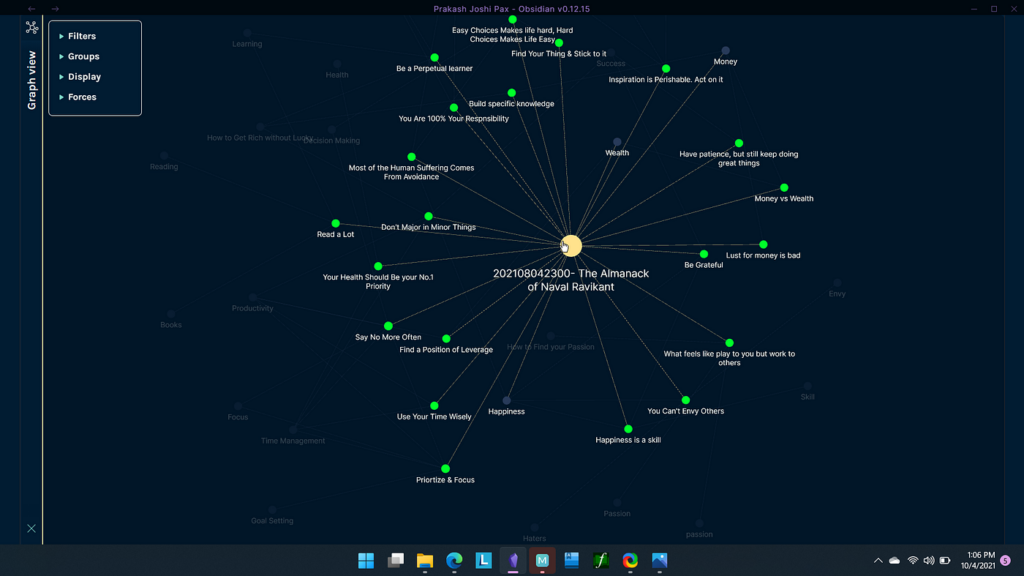The width and height of the screenshot is (1024, 576).
Task: Select the 'Money vs Wealth' node
Action: point(784,187)
